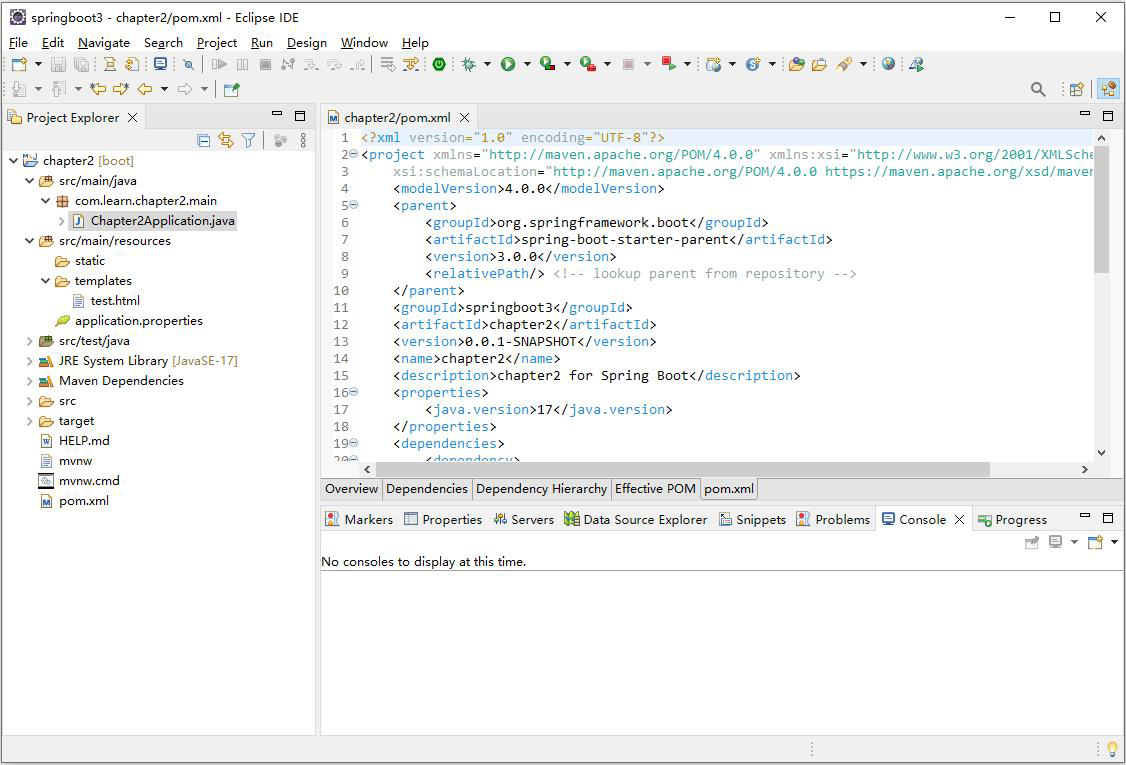This screenshot has width=1126, height=765.
Task: Click the Open Type folder icon
Action: 796,64
